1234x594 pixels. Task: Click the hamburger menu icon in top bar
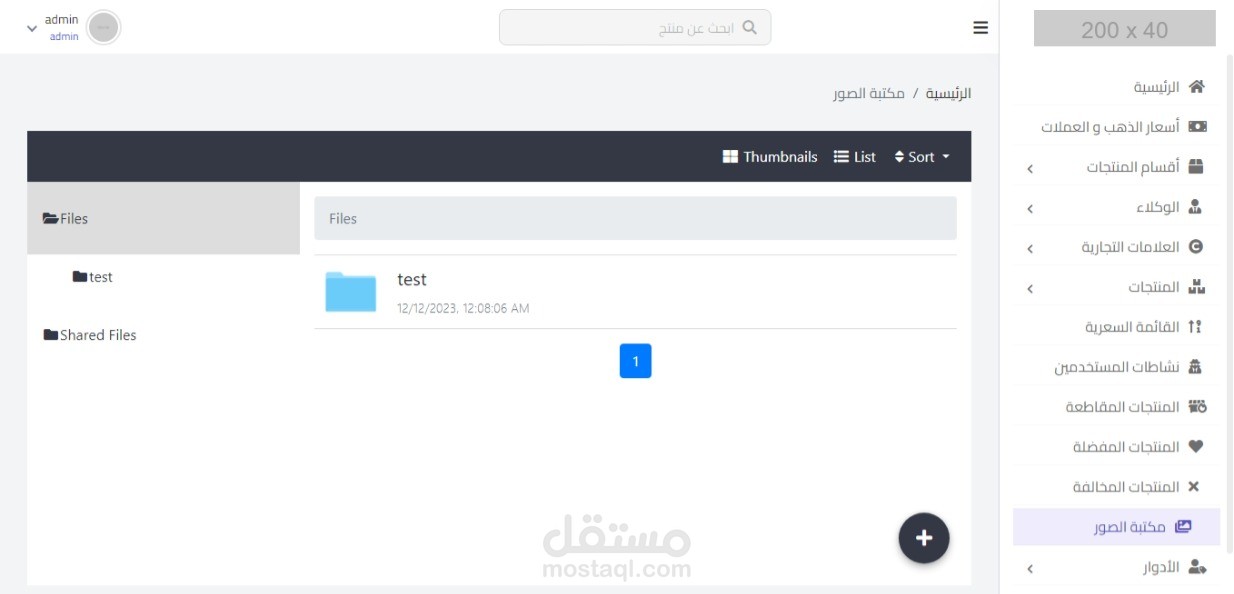(981, 28)
